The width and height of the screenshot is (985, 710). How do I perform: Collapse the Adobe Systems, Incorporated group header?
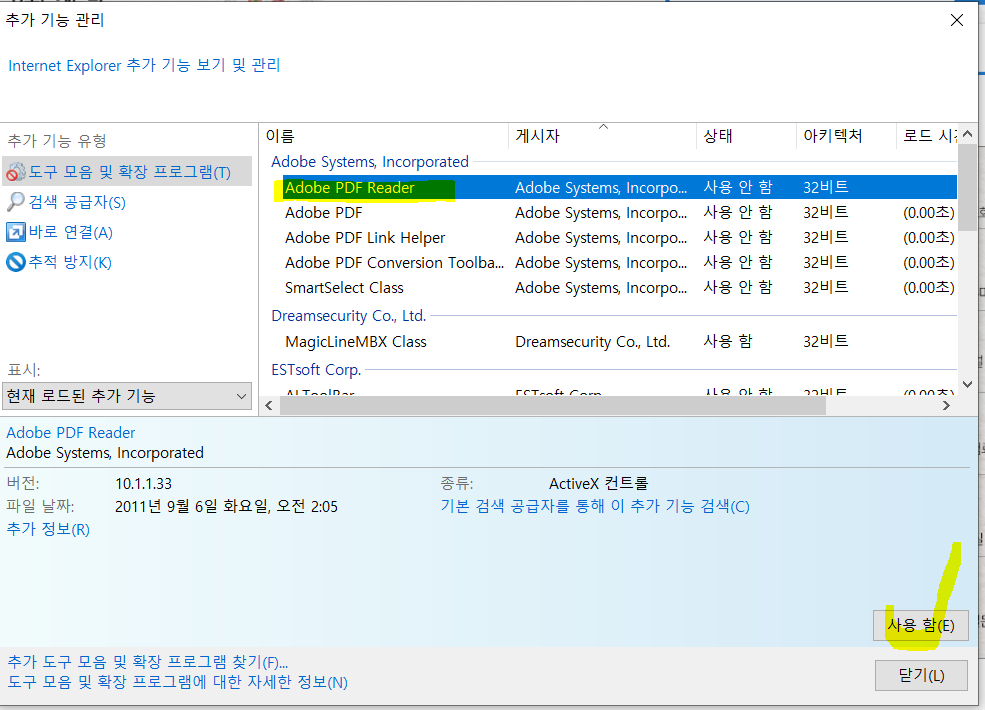(x=370, y=161)
